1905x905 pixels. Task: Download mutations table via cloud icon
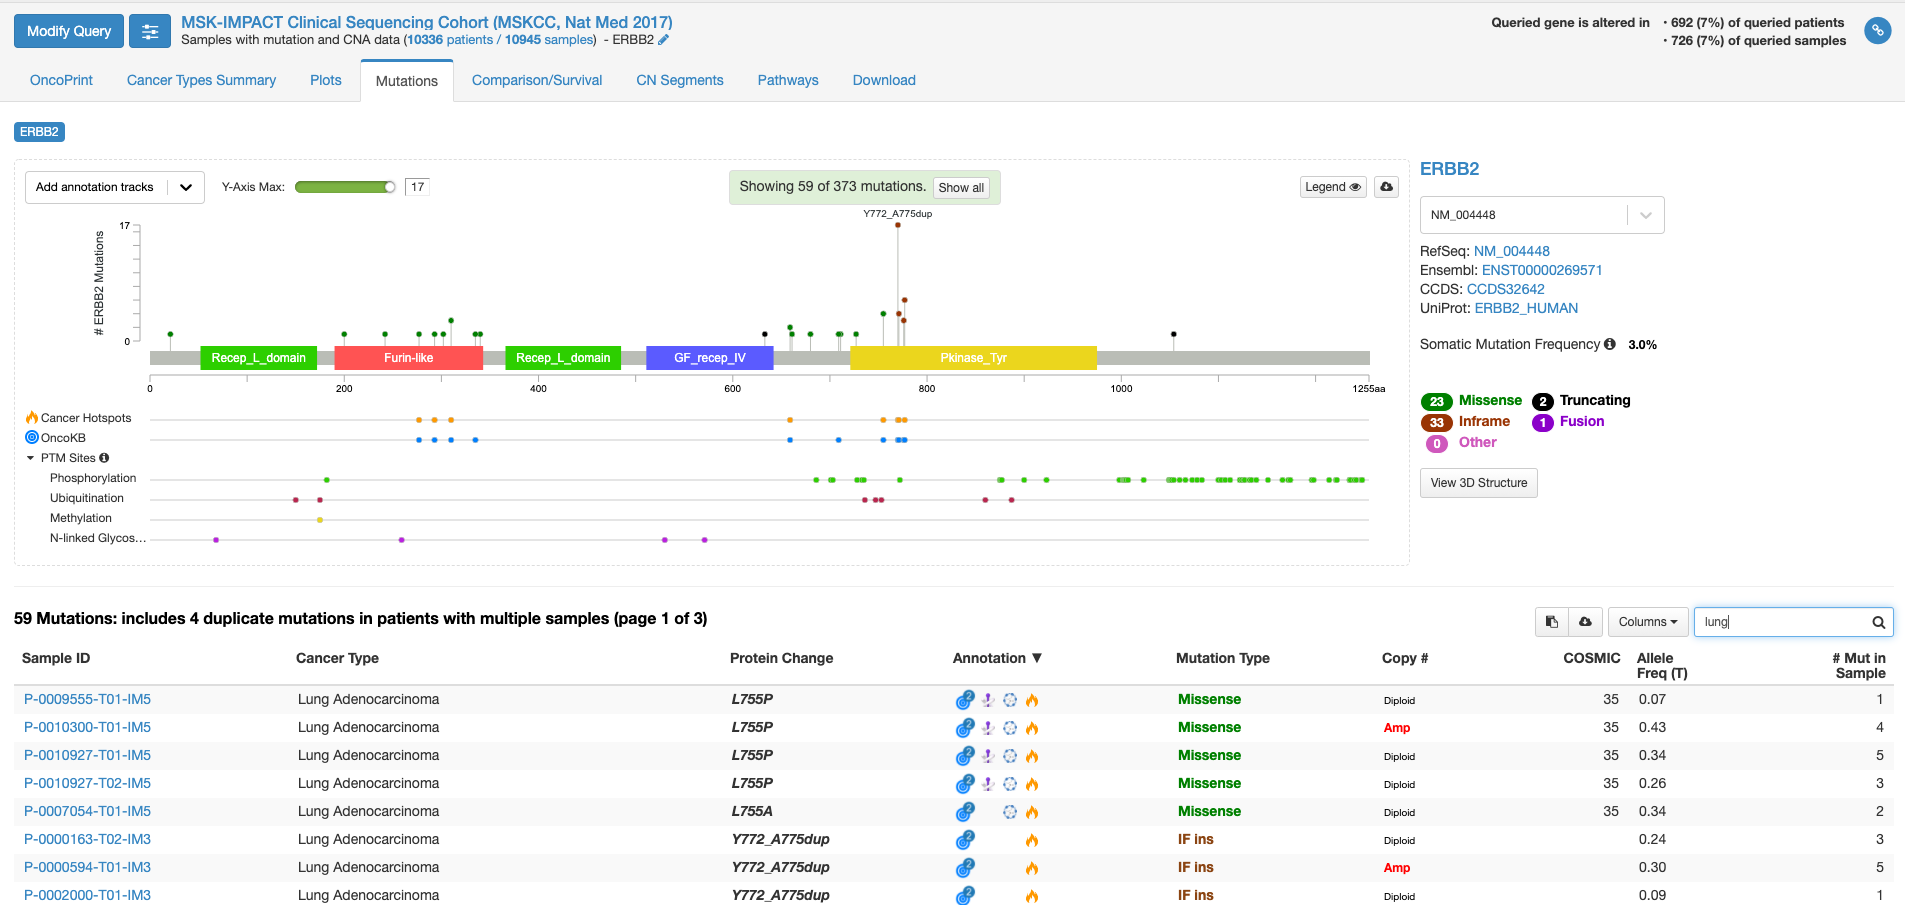[1585, 622]
